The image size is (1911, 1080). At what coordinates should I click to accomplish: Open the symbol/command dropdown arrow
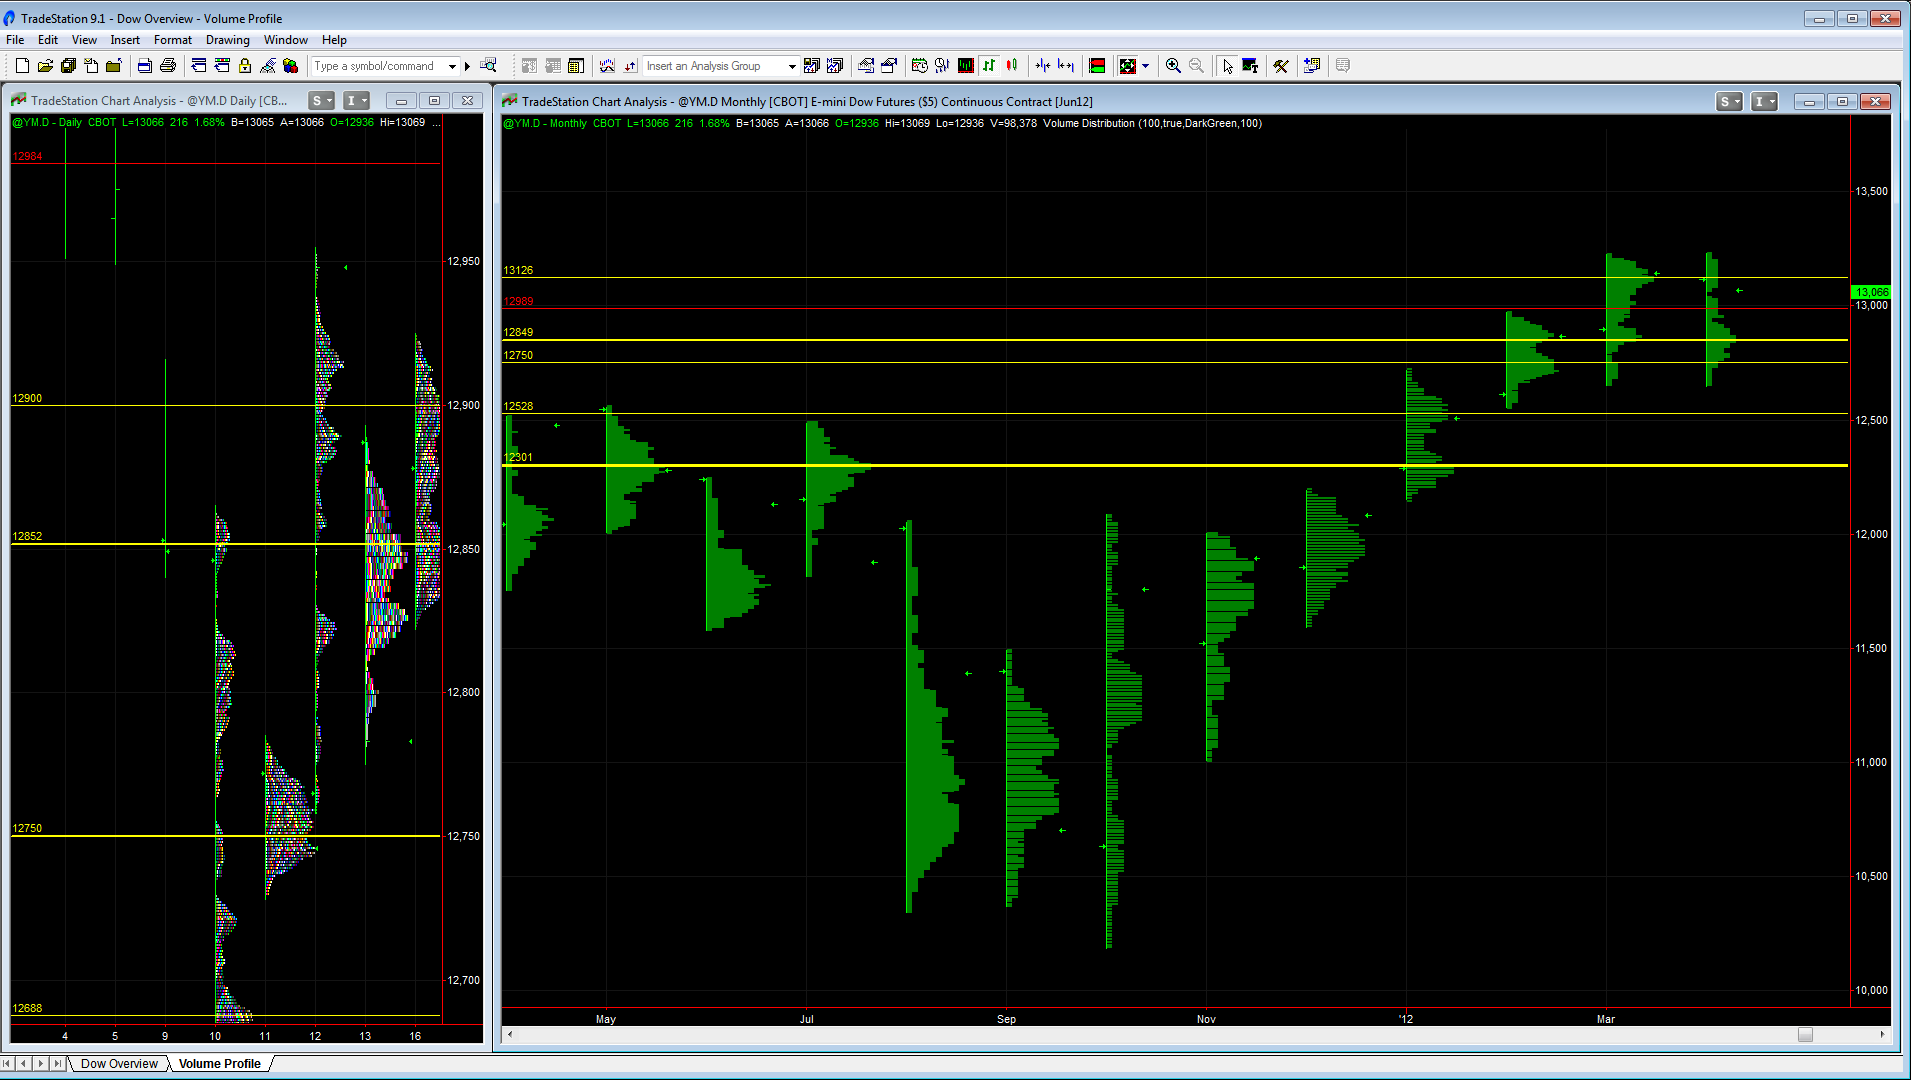point(452,66)
